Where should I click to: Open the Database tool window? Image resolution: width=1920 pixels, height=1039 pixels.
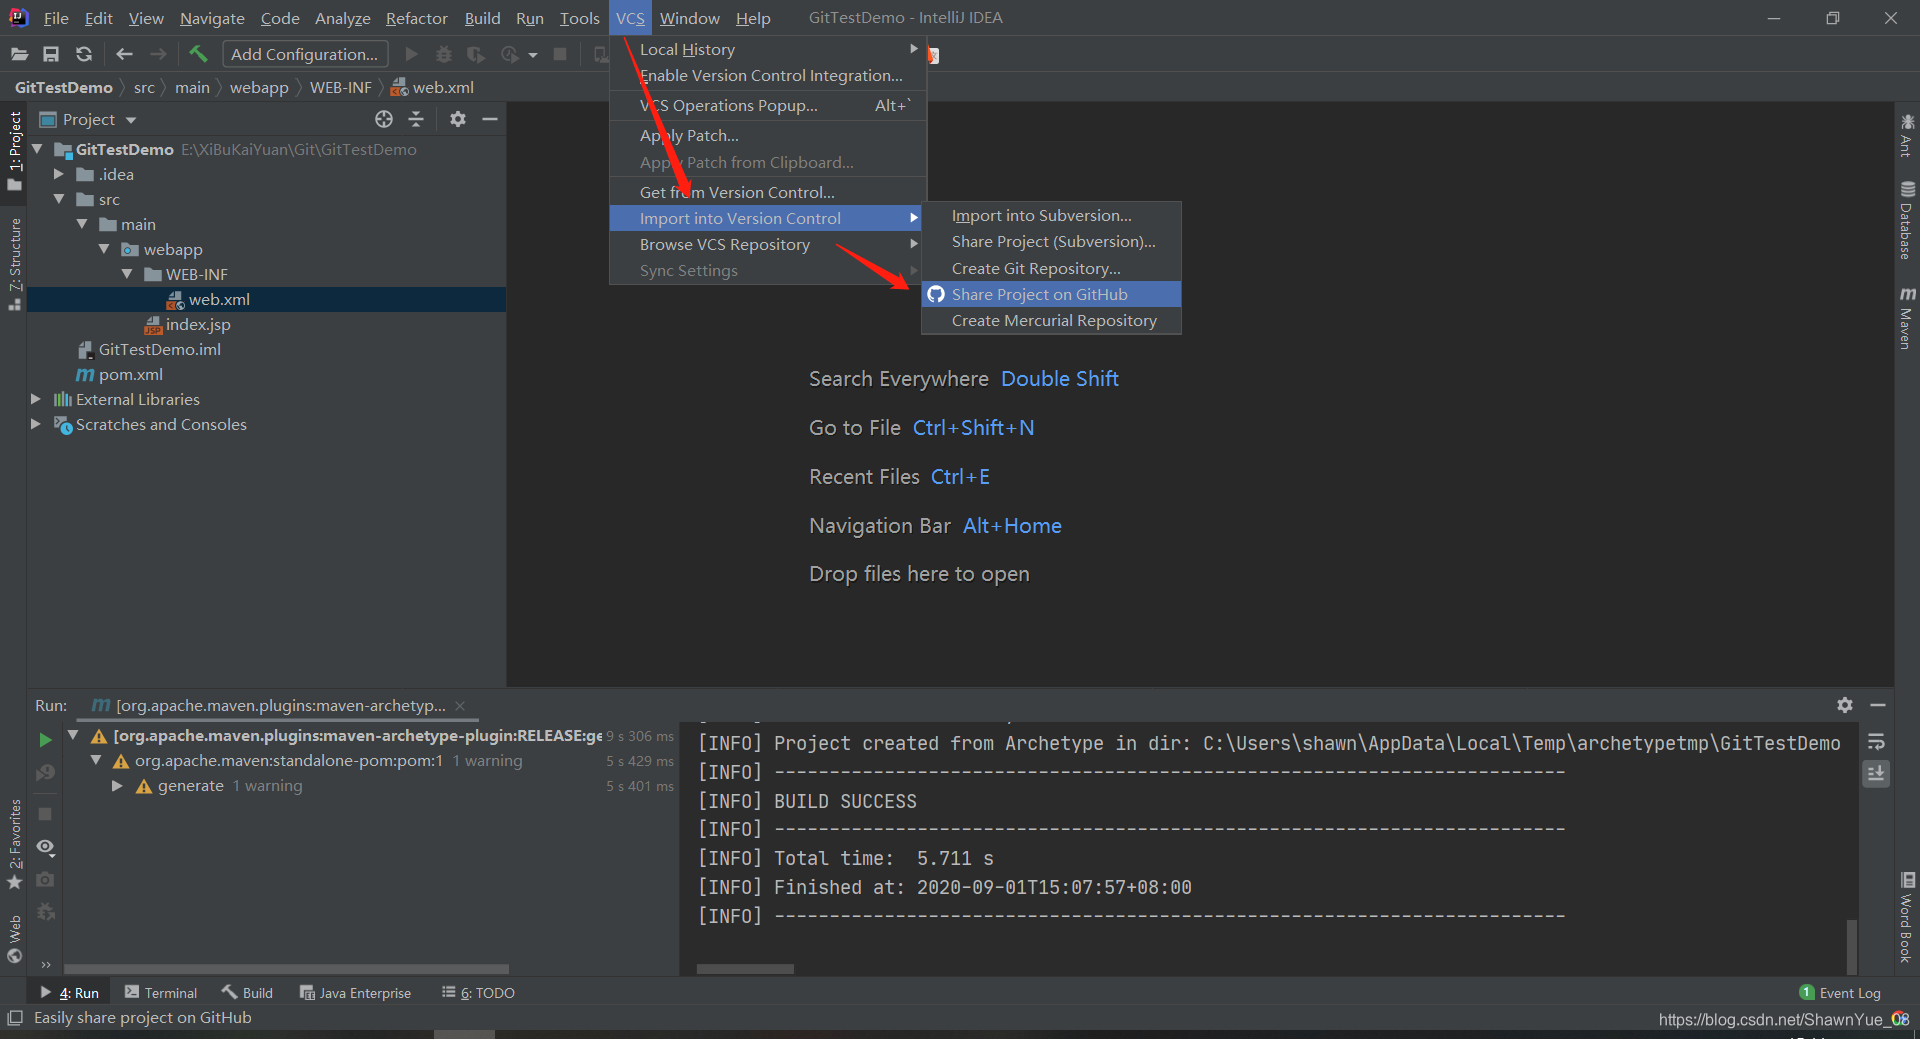(x=1907, y=220)
